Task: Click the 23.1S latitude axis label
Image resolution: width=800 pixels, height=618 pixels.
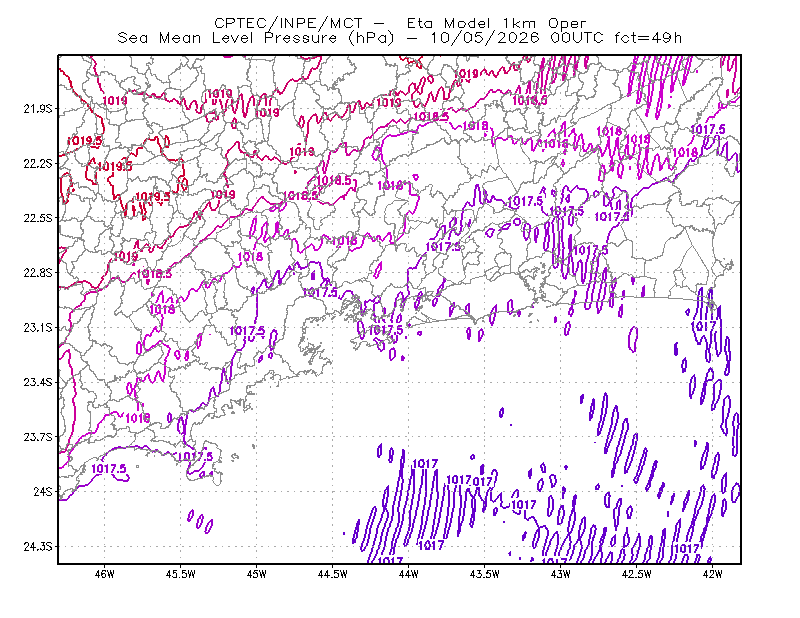Action: [38, 328]
